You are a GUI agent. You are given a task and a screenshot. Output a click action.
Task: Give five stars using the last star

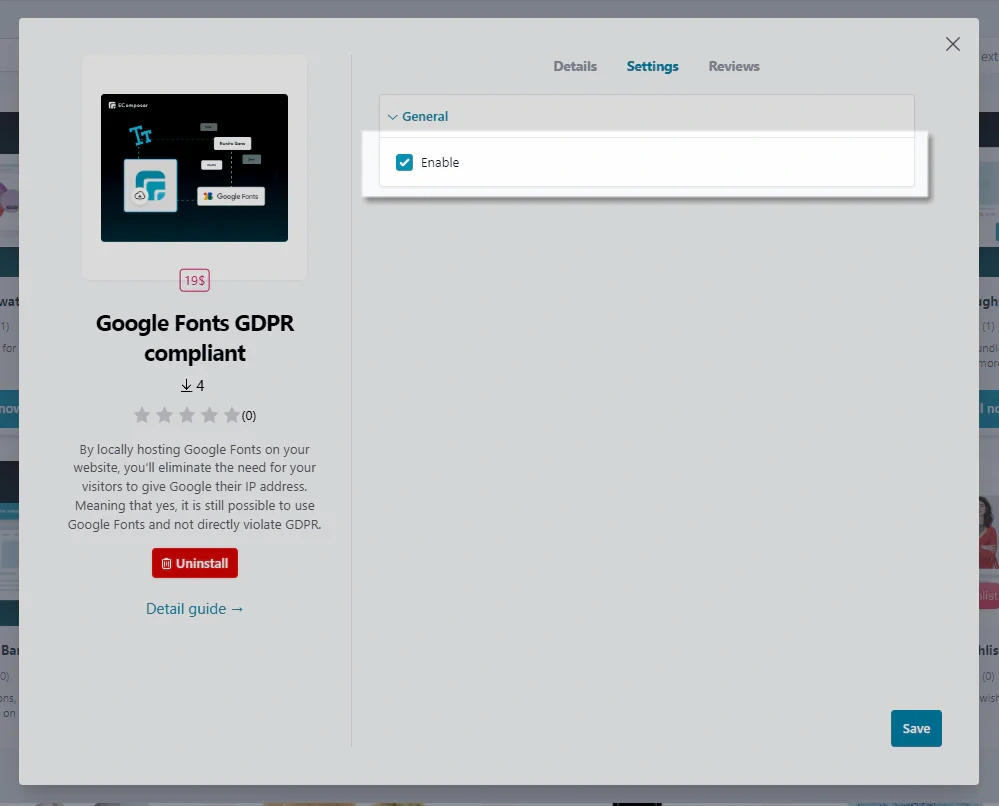tap(232, 415)
